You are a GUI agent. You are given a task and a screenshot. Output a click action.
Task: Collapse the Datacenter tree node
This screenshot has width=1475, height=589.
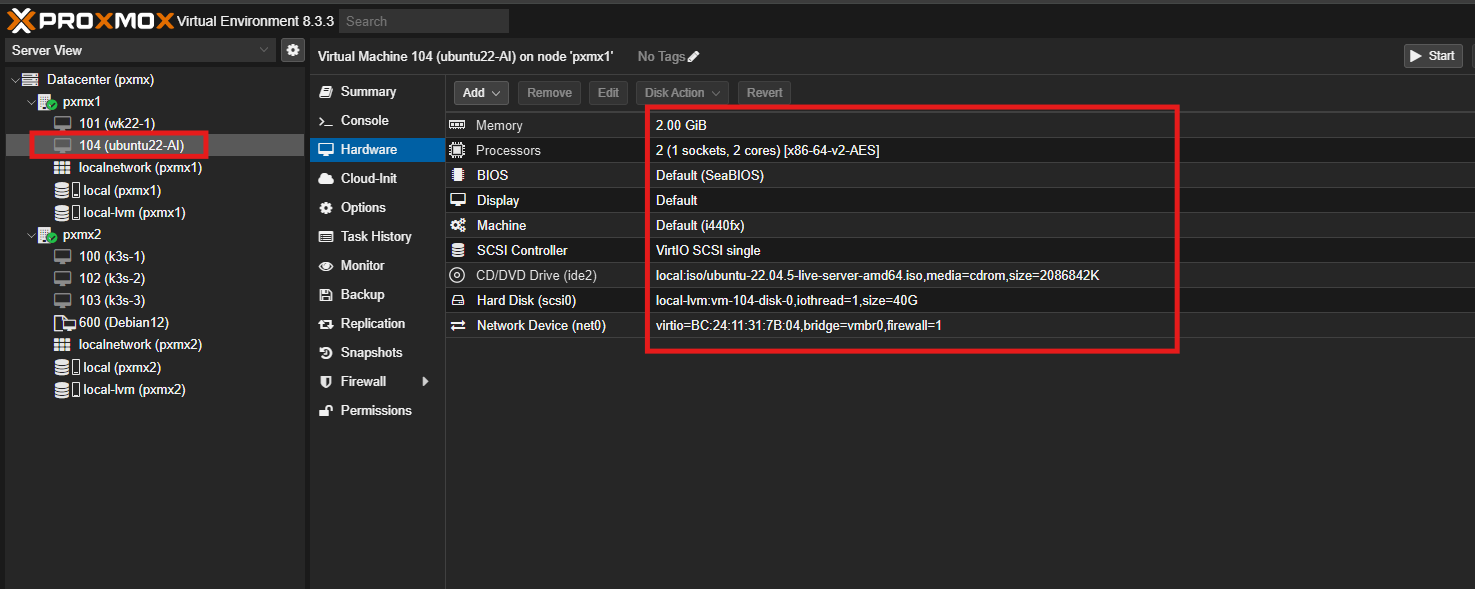14,80
